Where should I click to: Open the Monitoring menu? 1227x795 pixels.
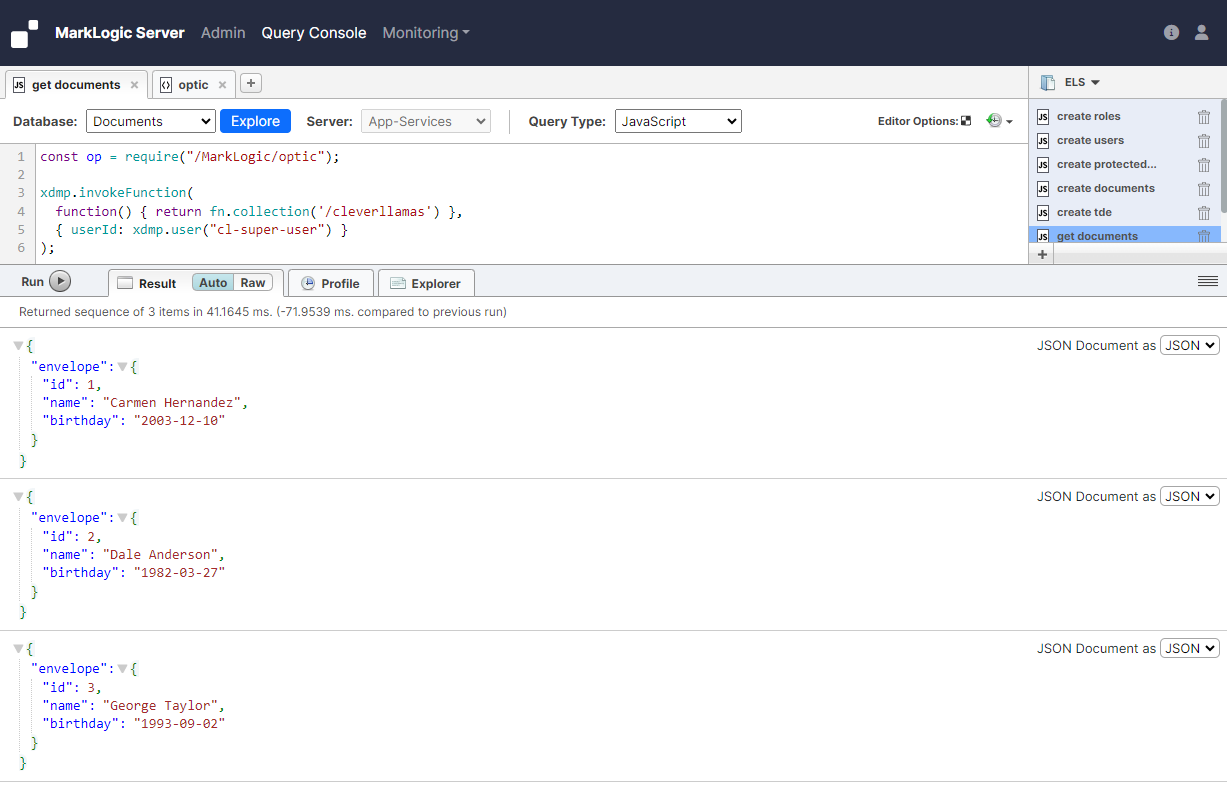tap(425, 33)
